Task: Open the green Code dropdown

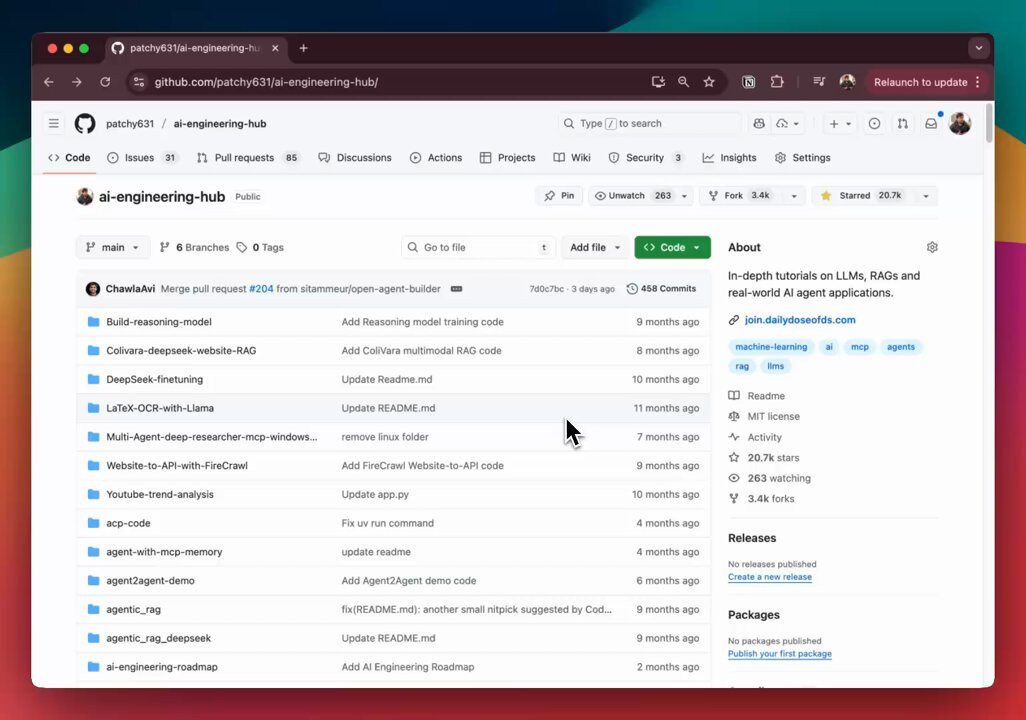Action: click(672, 247)
